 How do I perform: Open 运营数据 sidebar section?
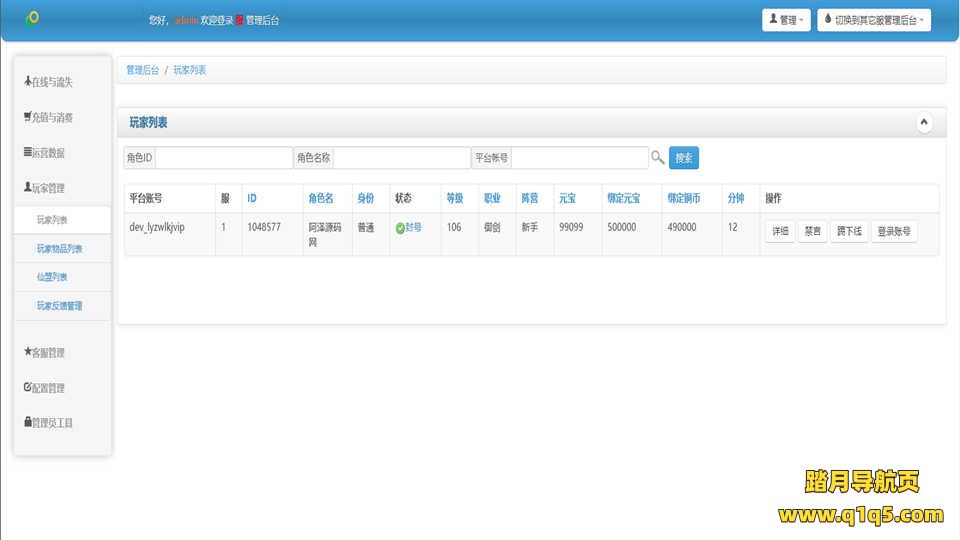[x=46, y=153]
